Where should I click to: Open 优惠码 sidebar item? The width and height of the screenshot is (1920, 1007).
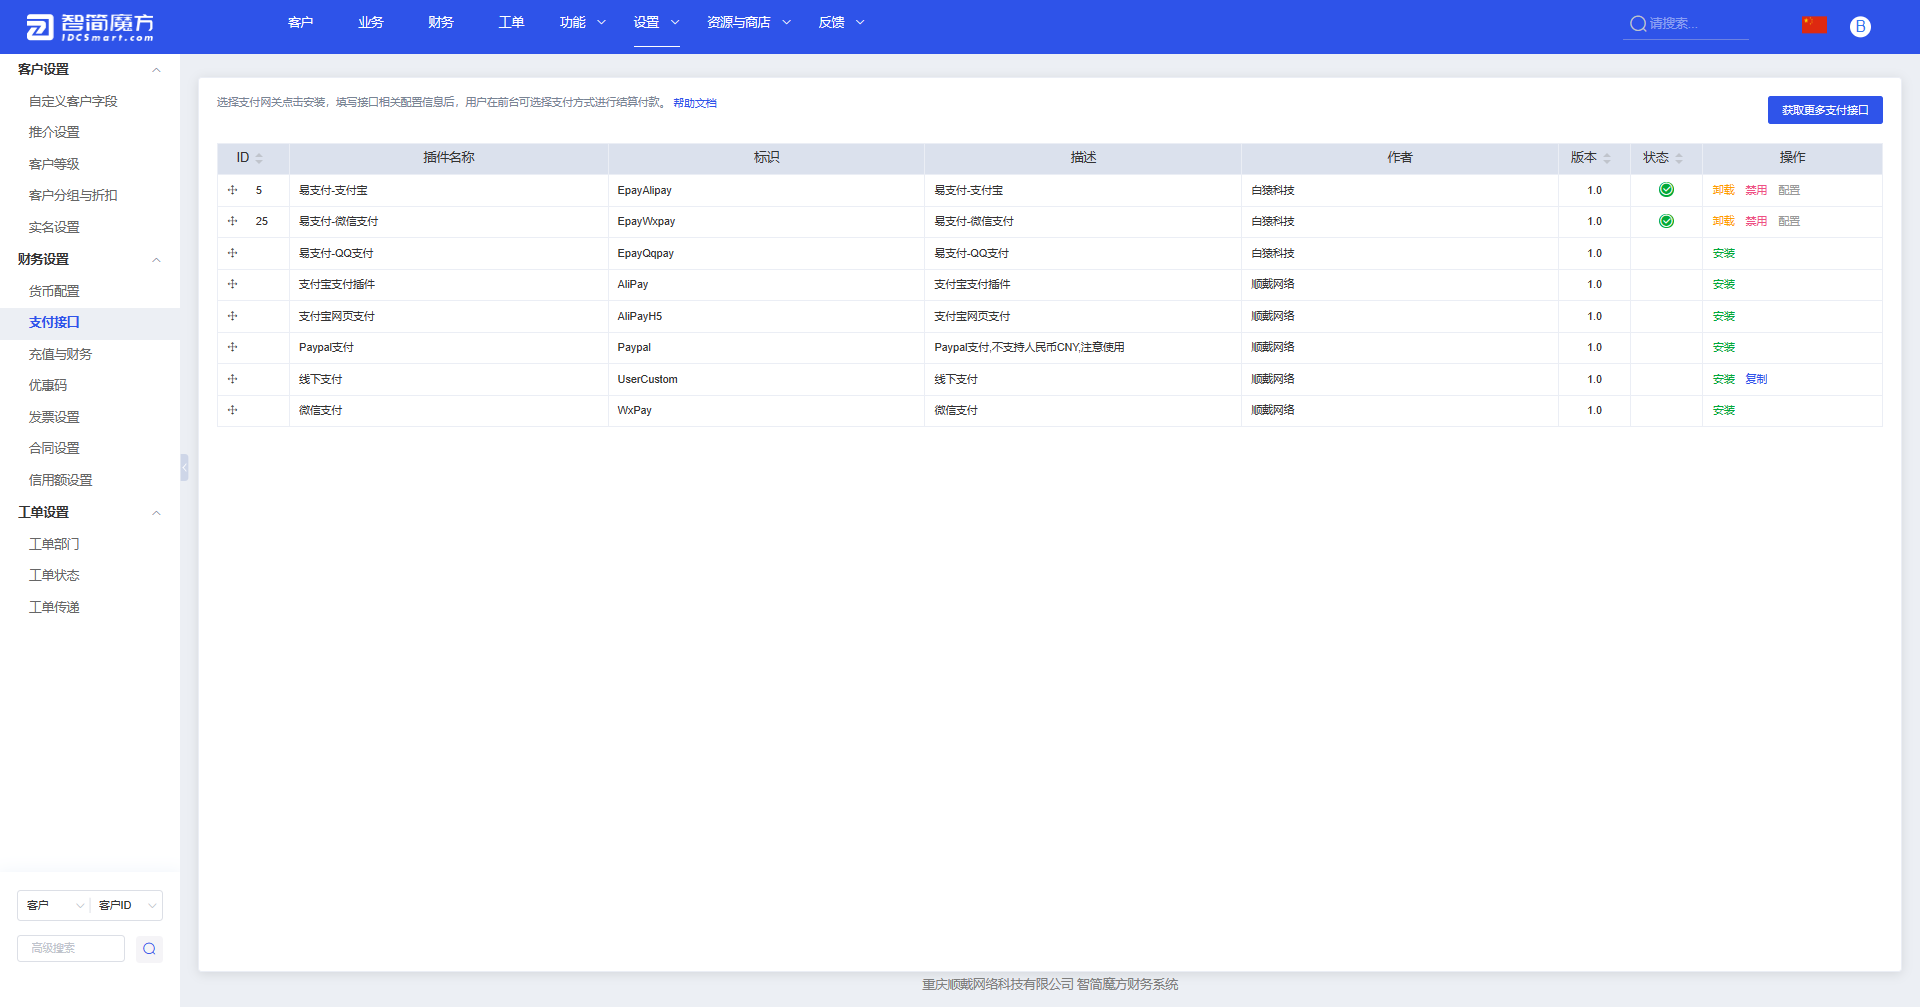click(48, 385)
